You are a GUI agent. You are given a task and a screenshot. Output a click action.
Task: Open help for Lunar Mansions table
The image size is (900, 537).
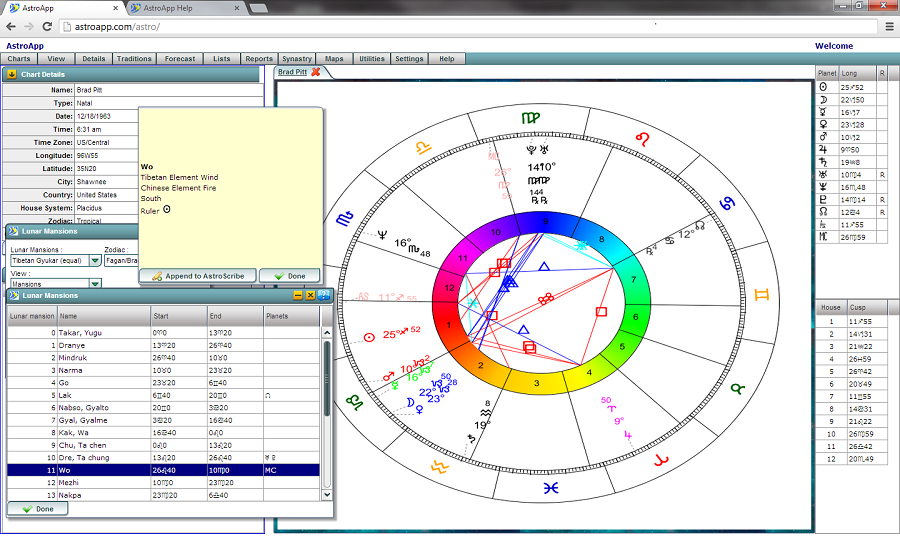[324, 295]
